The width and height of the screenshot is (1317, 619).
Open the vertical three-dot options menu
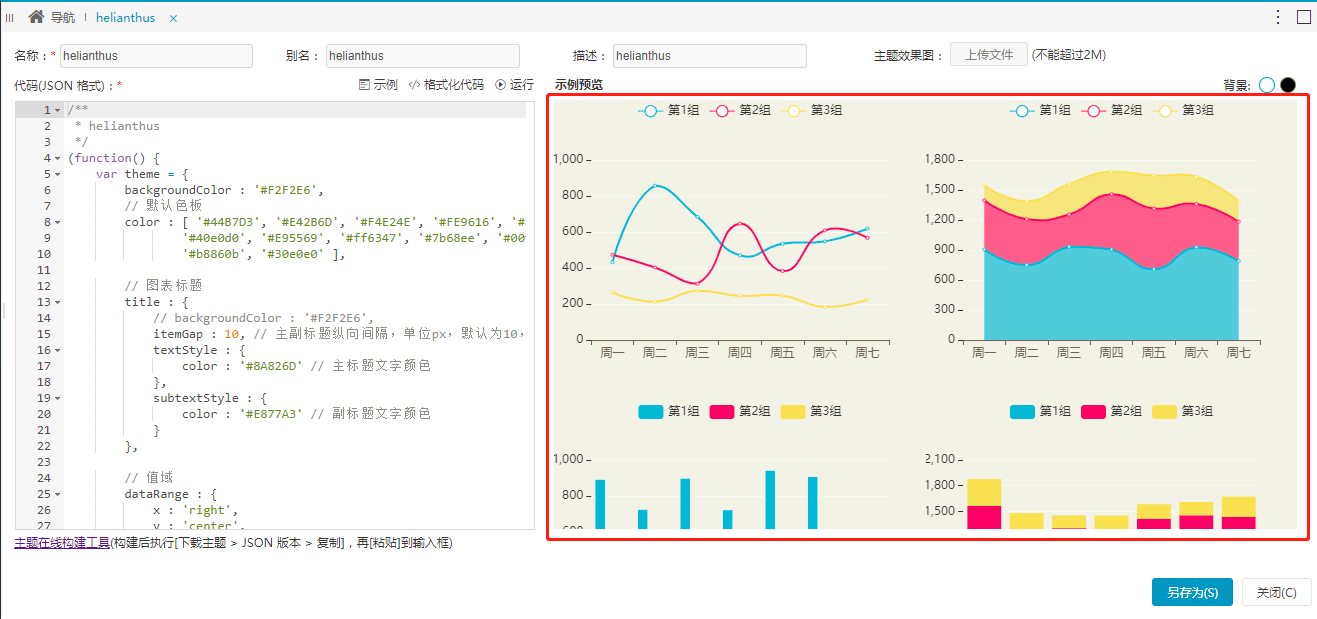point(1278,17)
